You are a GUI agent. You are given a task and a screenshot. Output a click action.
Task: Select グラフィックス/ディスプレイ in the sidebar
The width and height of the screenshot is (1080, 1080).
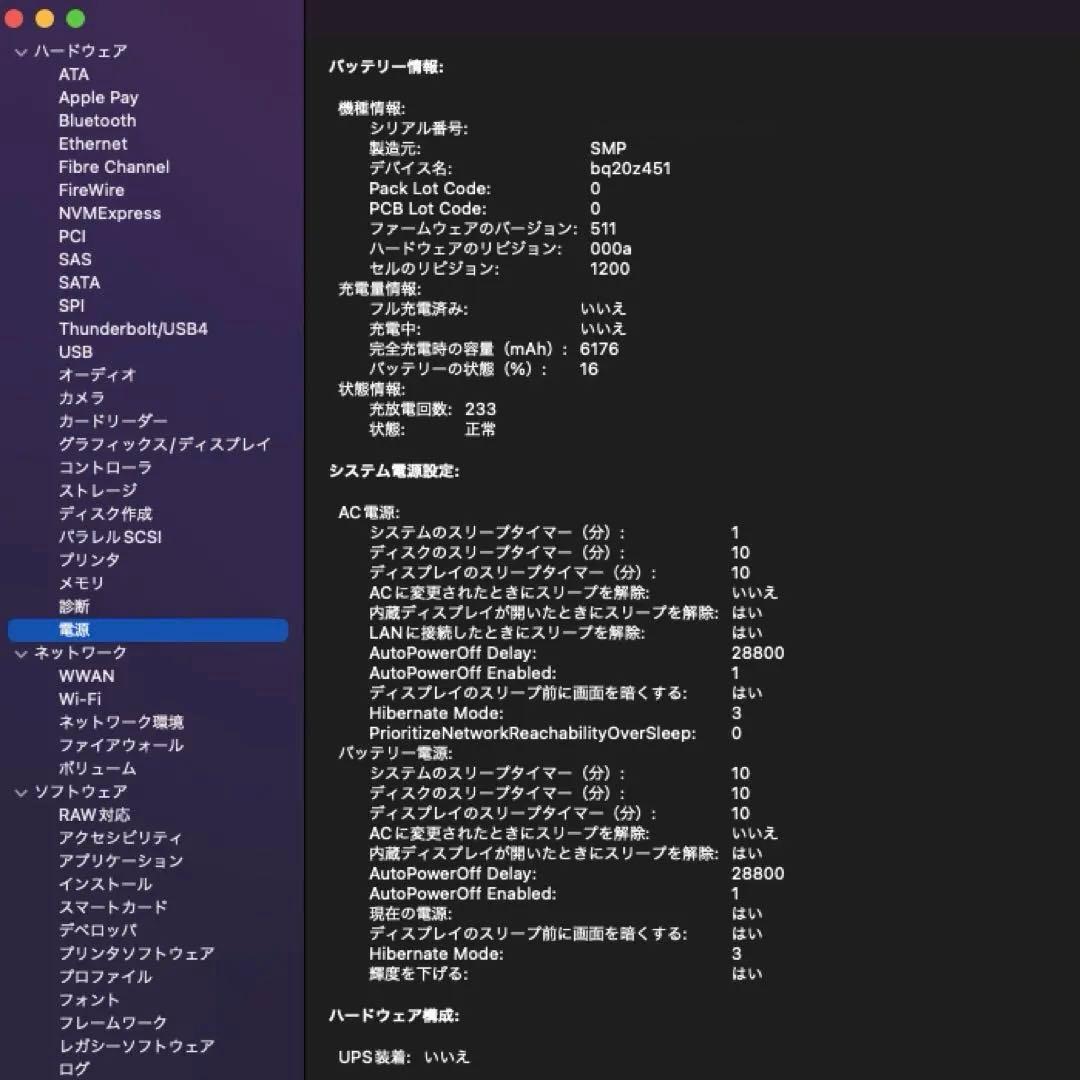(163, 444)
